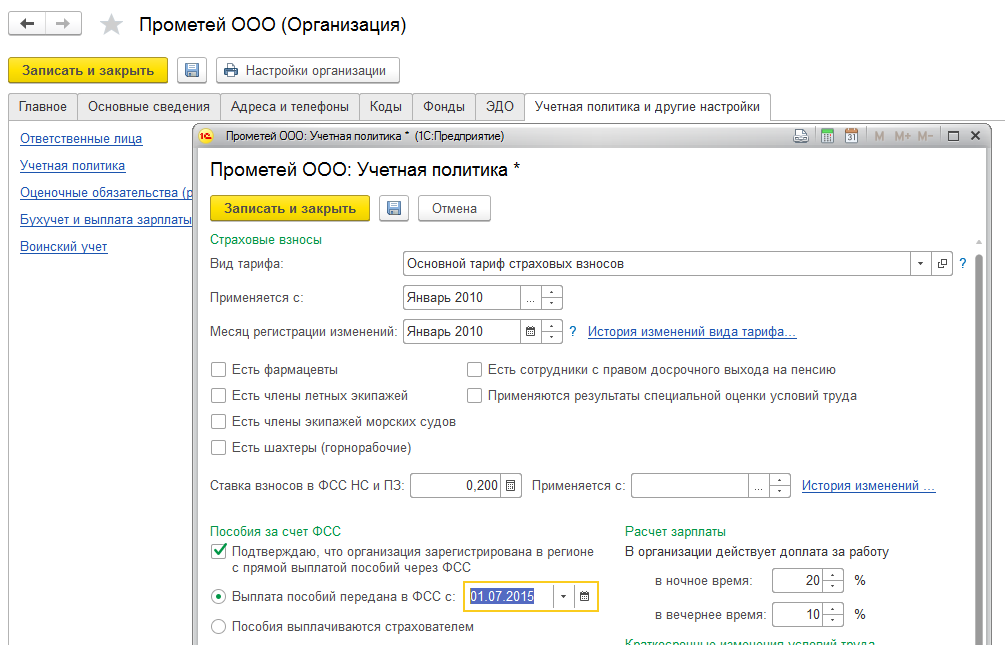Click ellipsis button of empty Применяется с field
Viewport: 1005px width, 645px height.
tap(758, 485)
